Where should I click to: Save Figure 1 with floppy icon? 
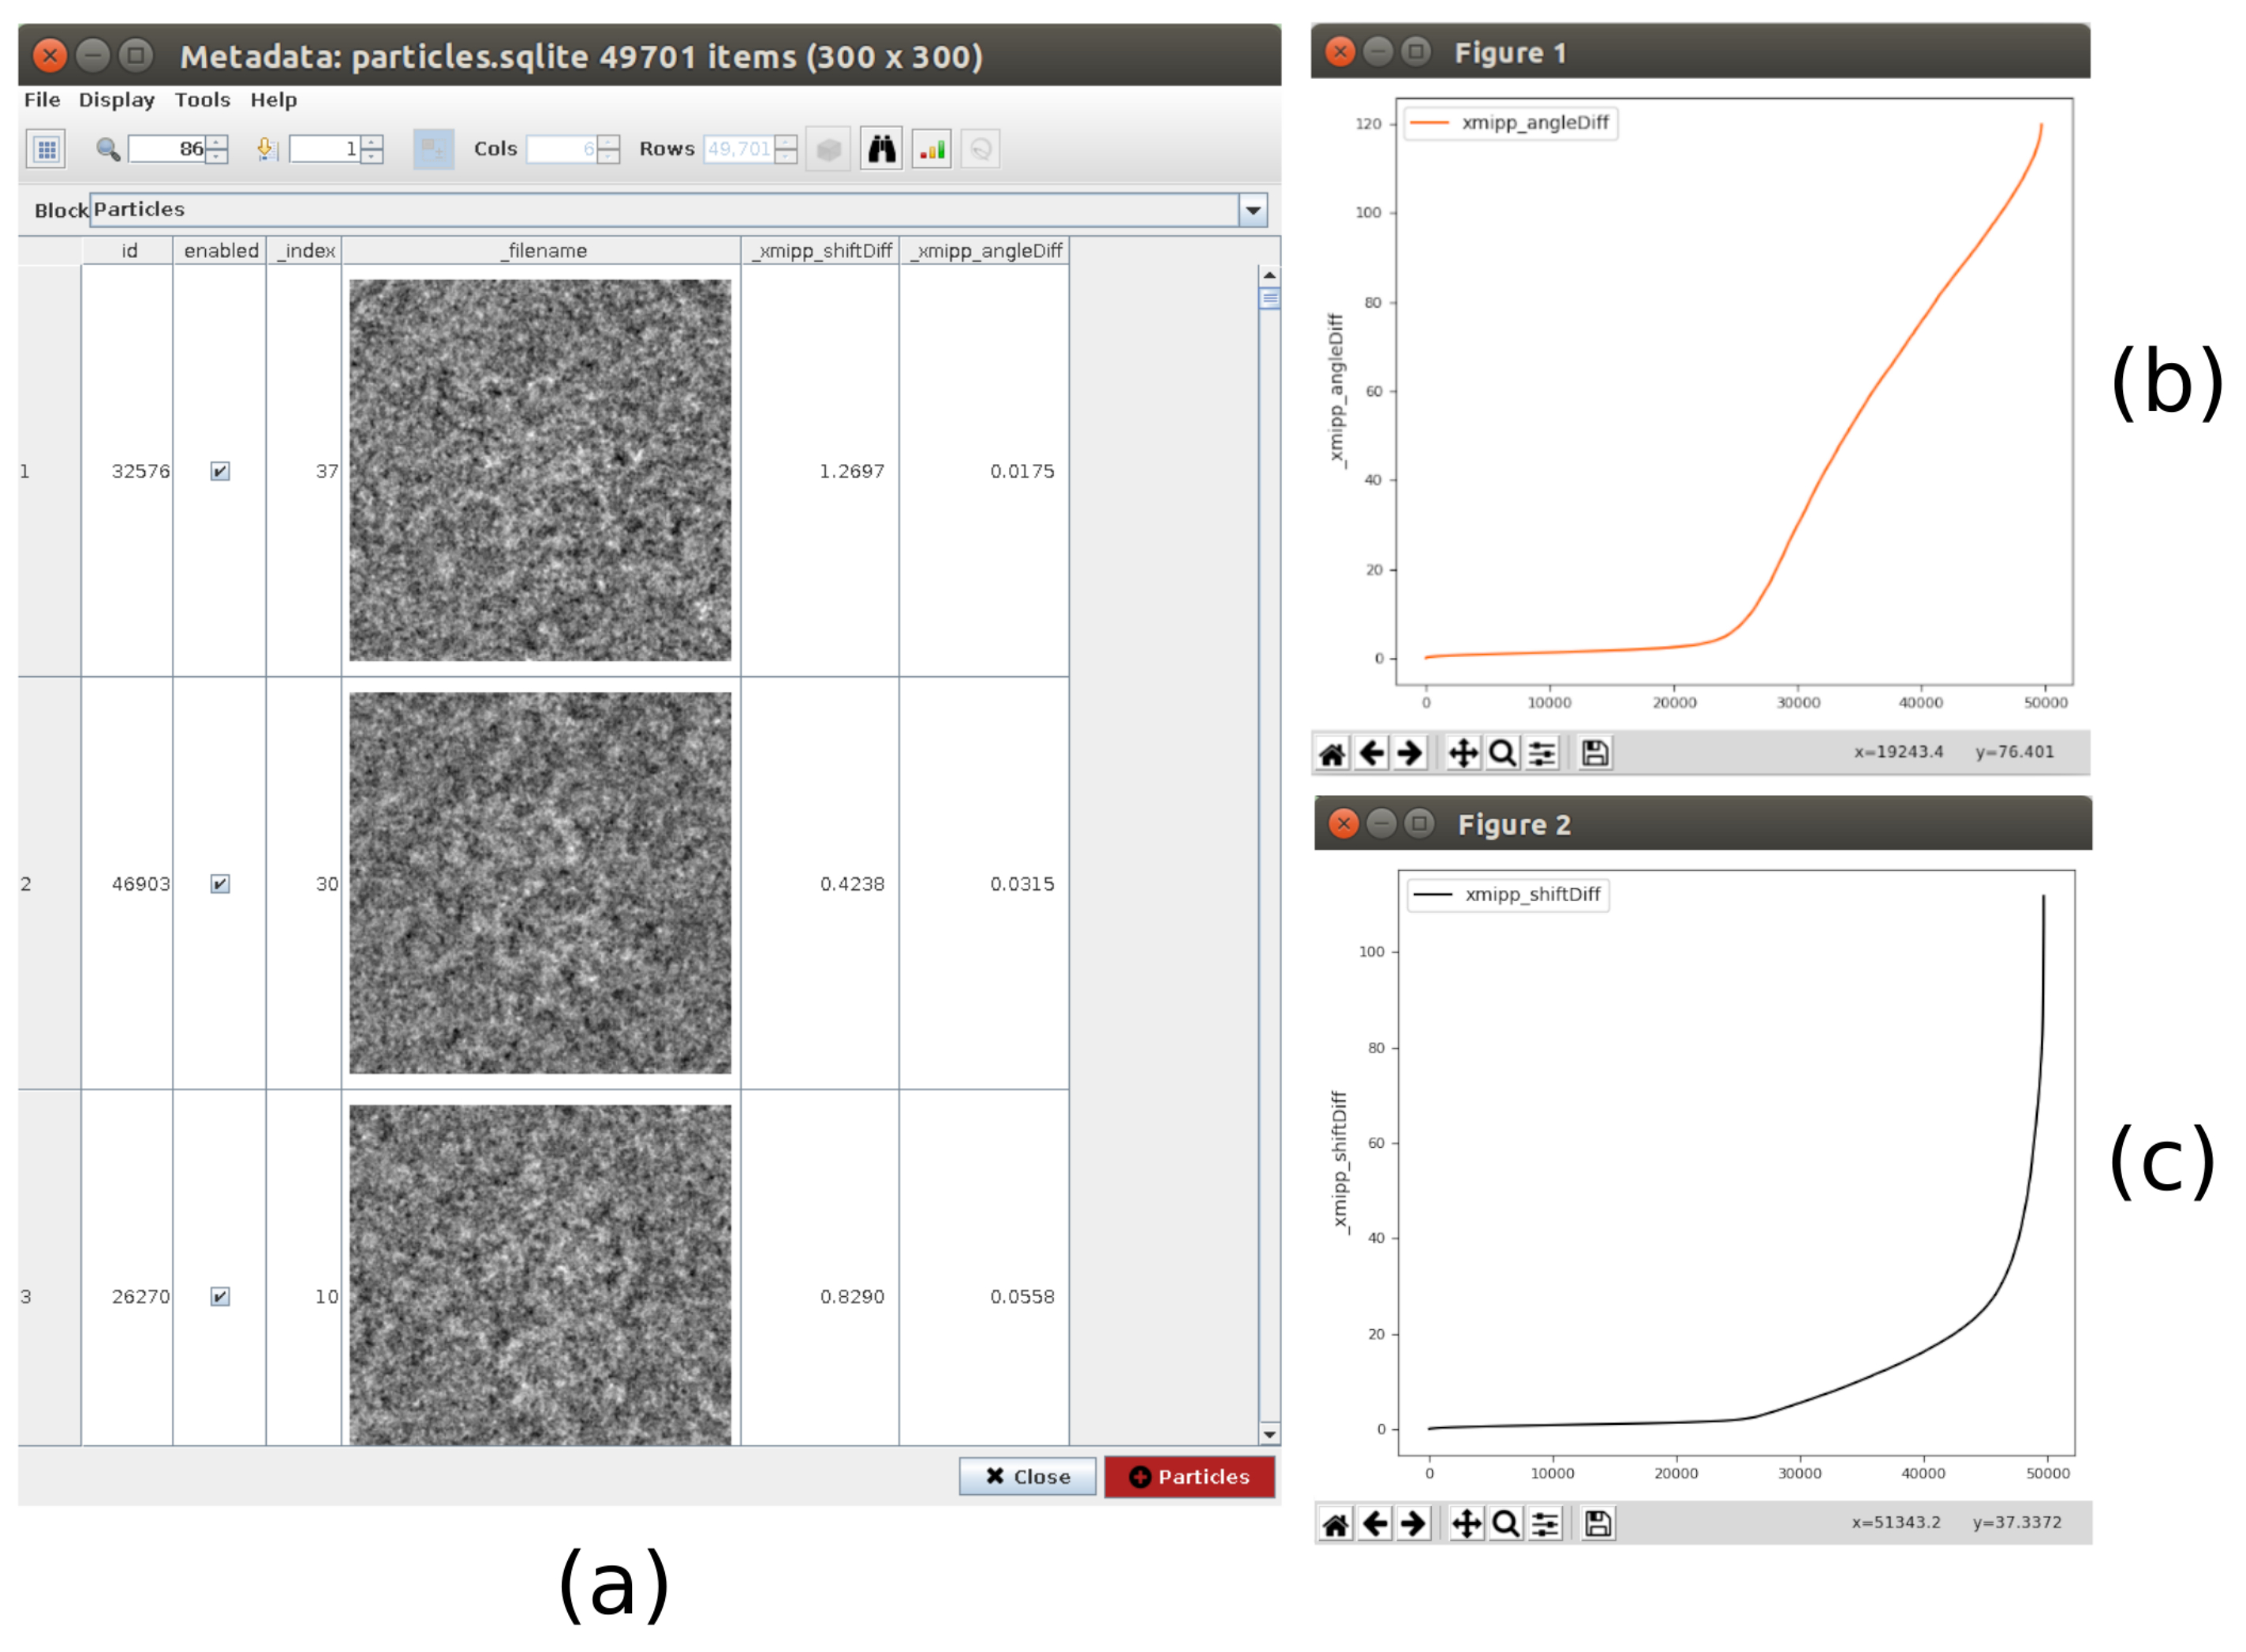1595,753
